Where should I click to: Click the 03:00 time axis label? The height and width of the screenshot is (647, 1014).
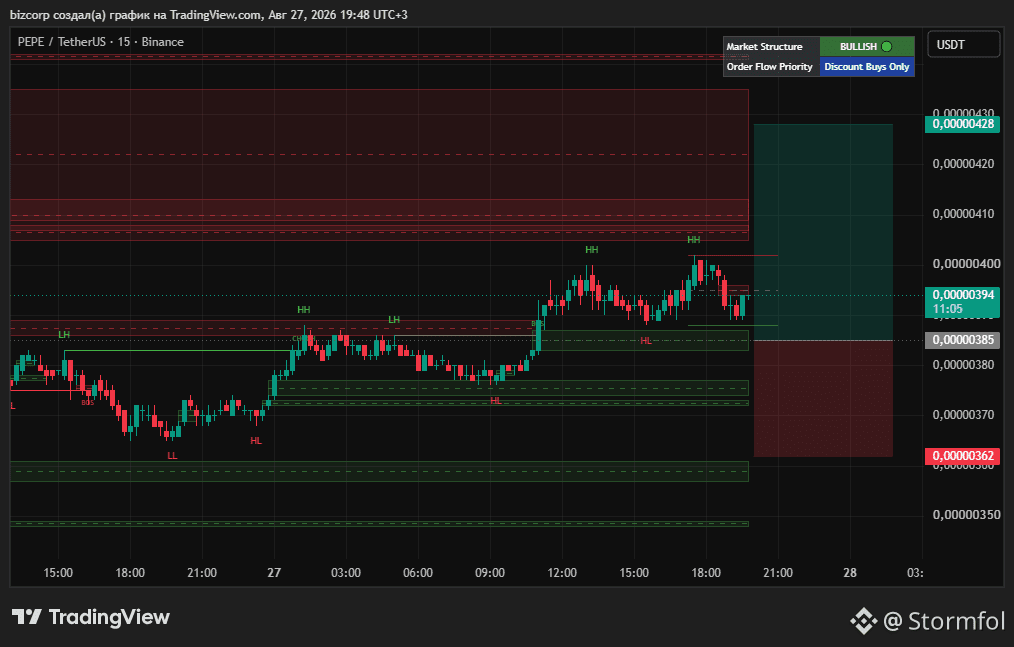pos(346,573)
